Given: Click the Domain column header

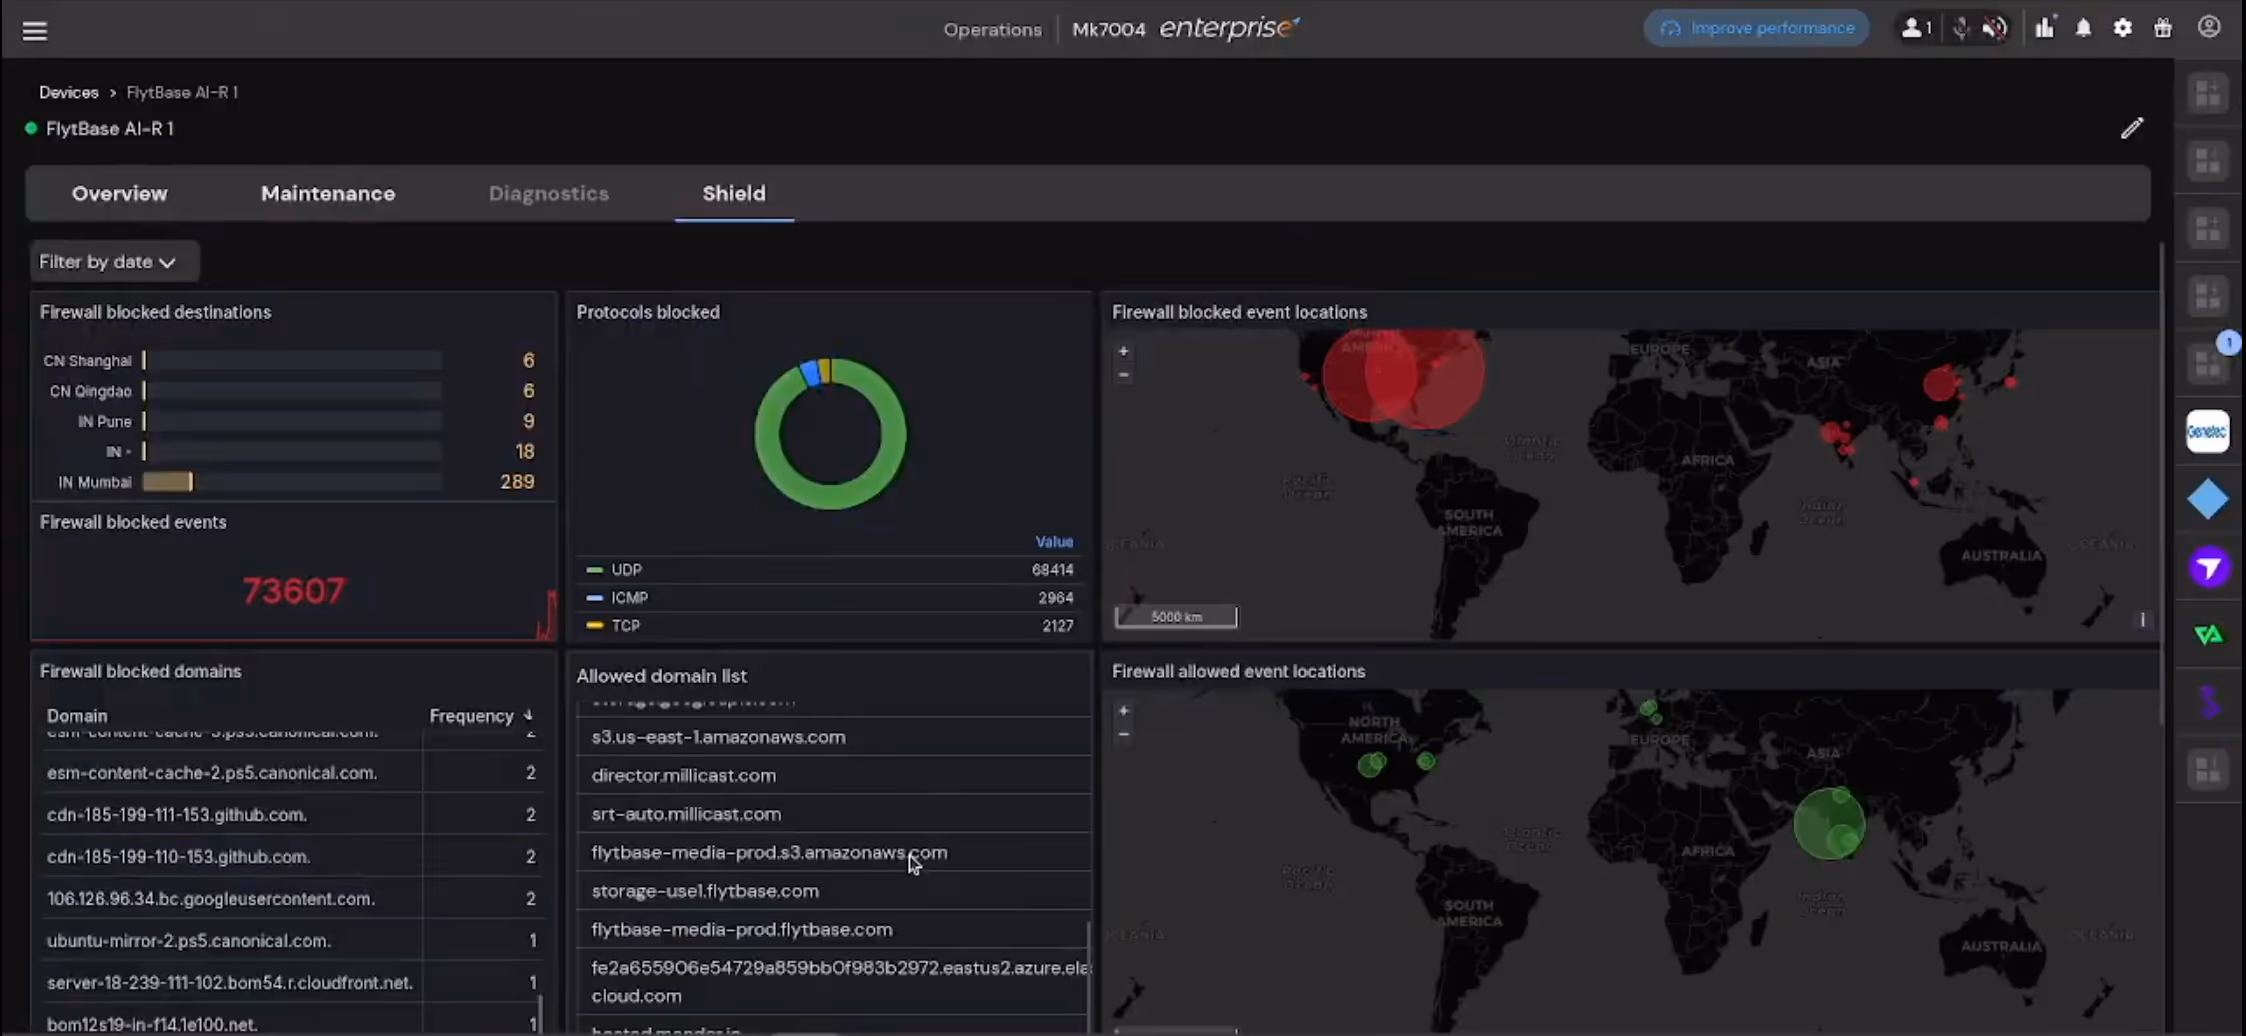Looking at the screenshot, I should 77,716.
